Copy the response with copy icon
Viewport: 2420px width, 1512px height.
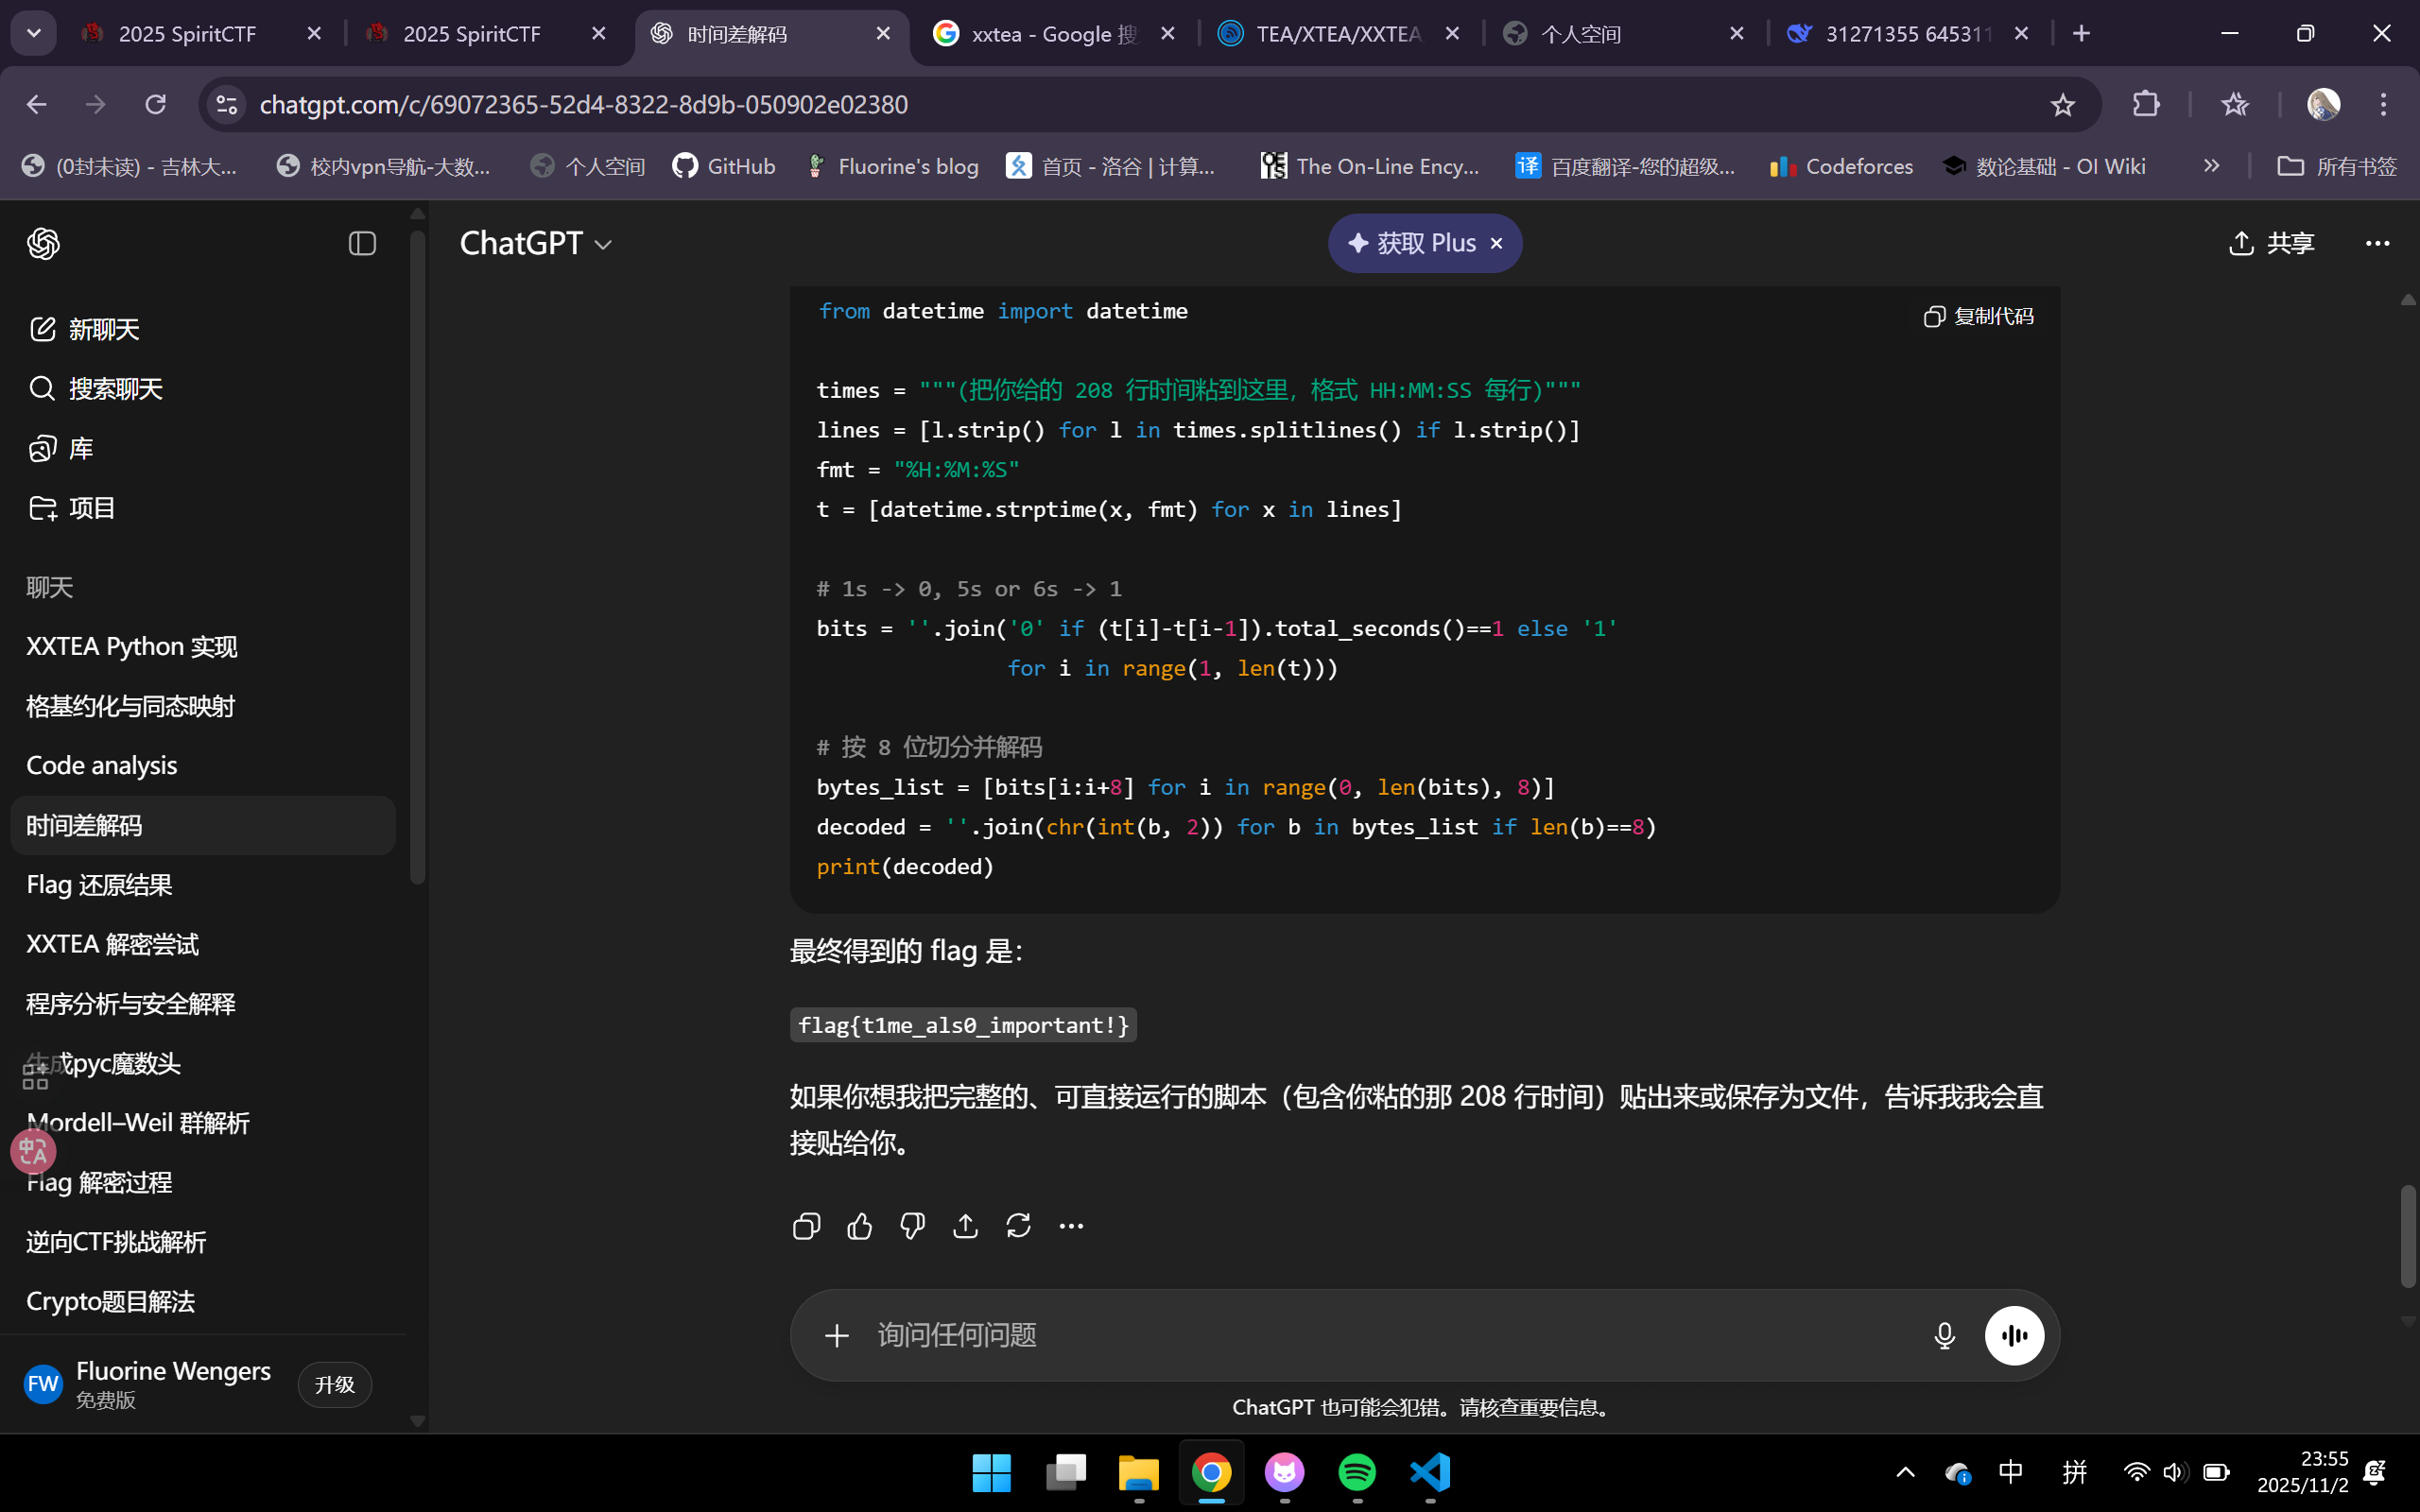(806, 1226)
